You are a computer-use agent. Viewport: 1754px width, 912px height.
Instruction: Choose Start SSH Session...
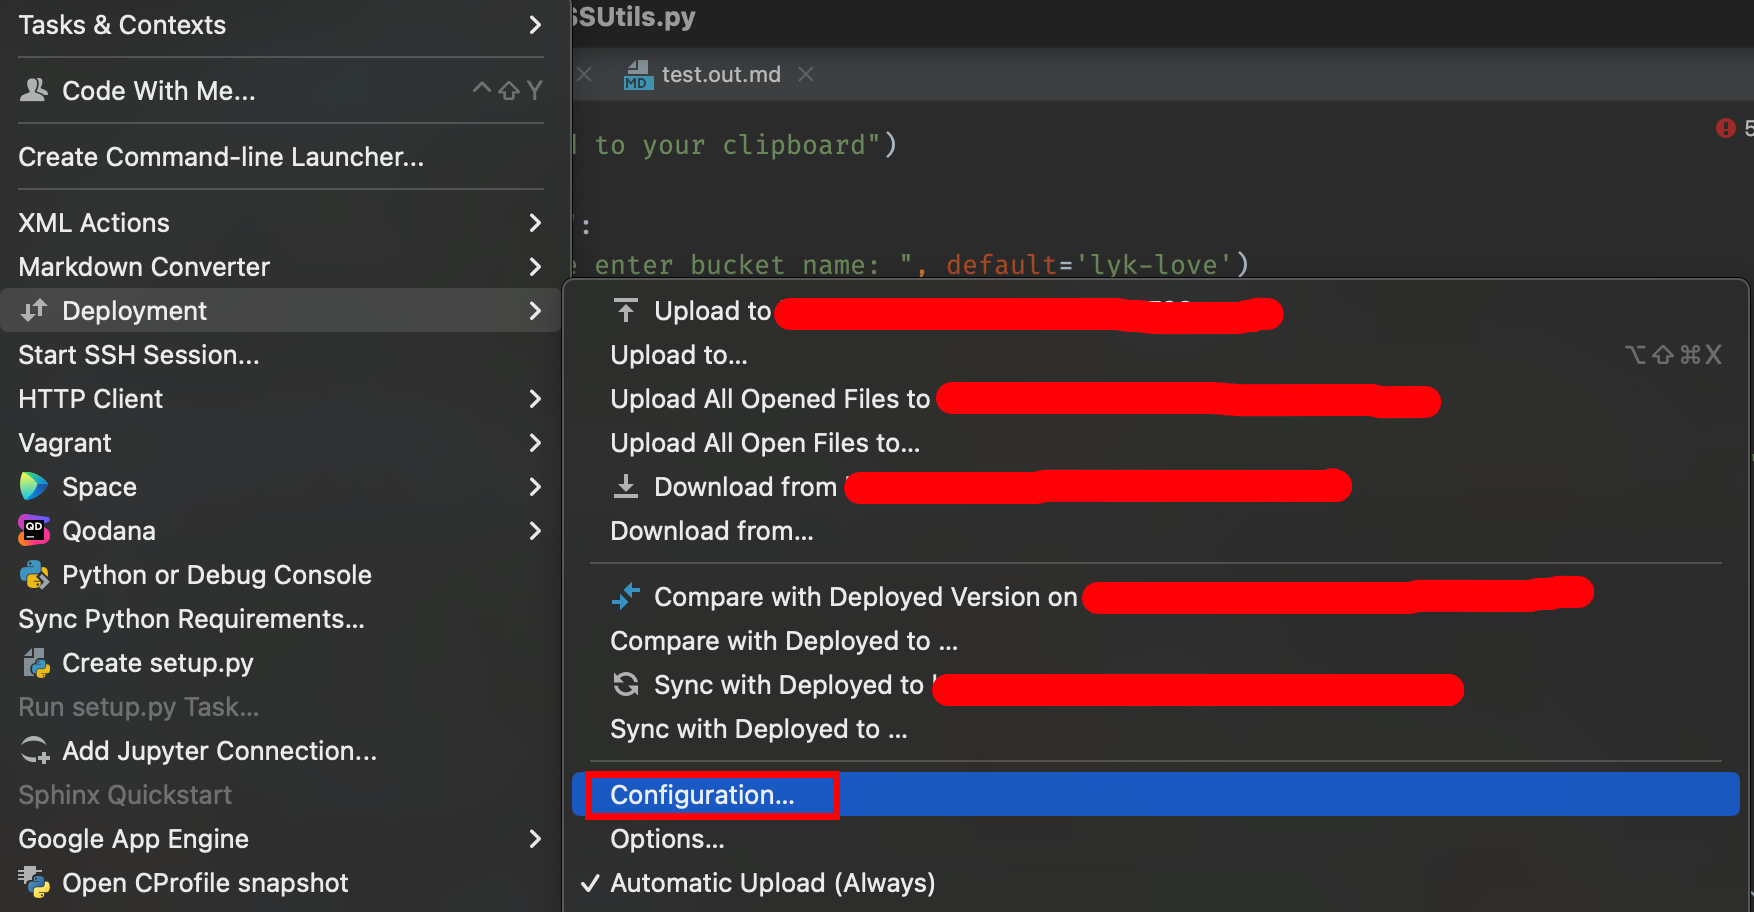point(139,355)
